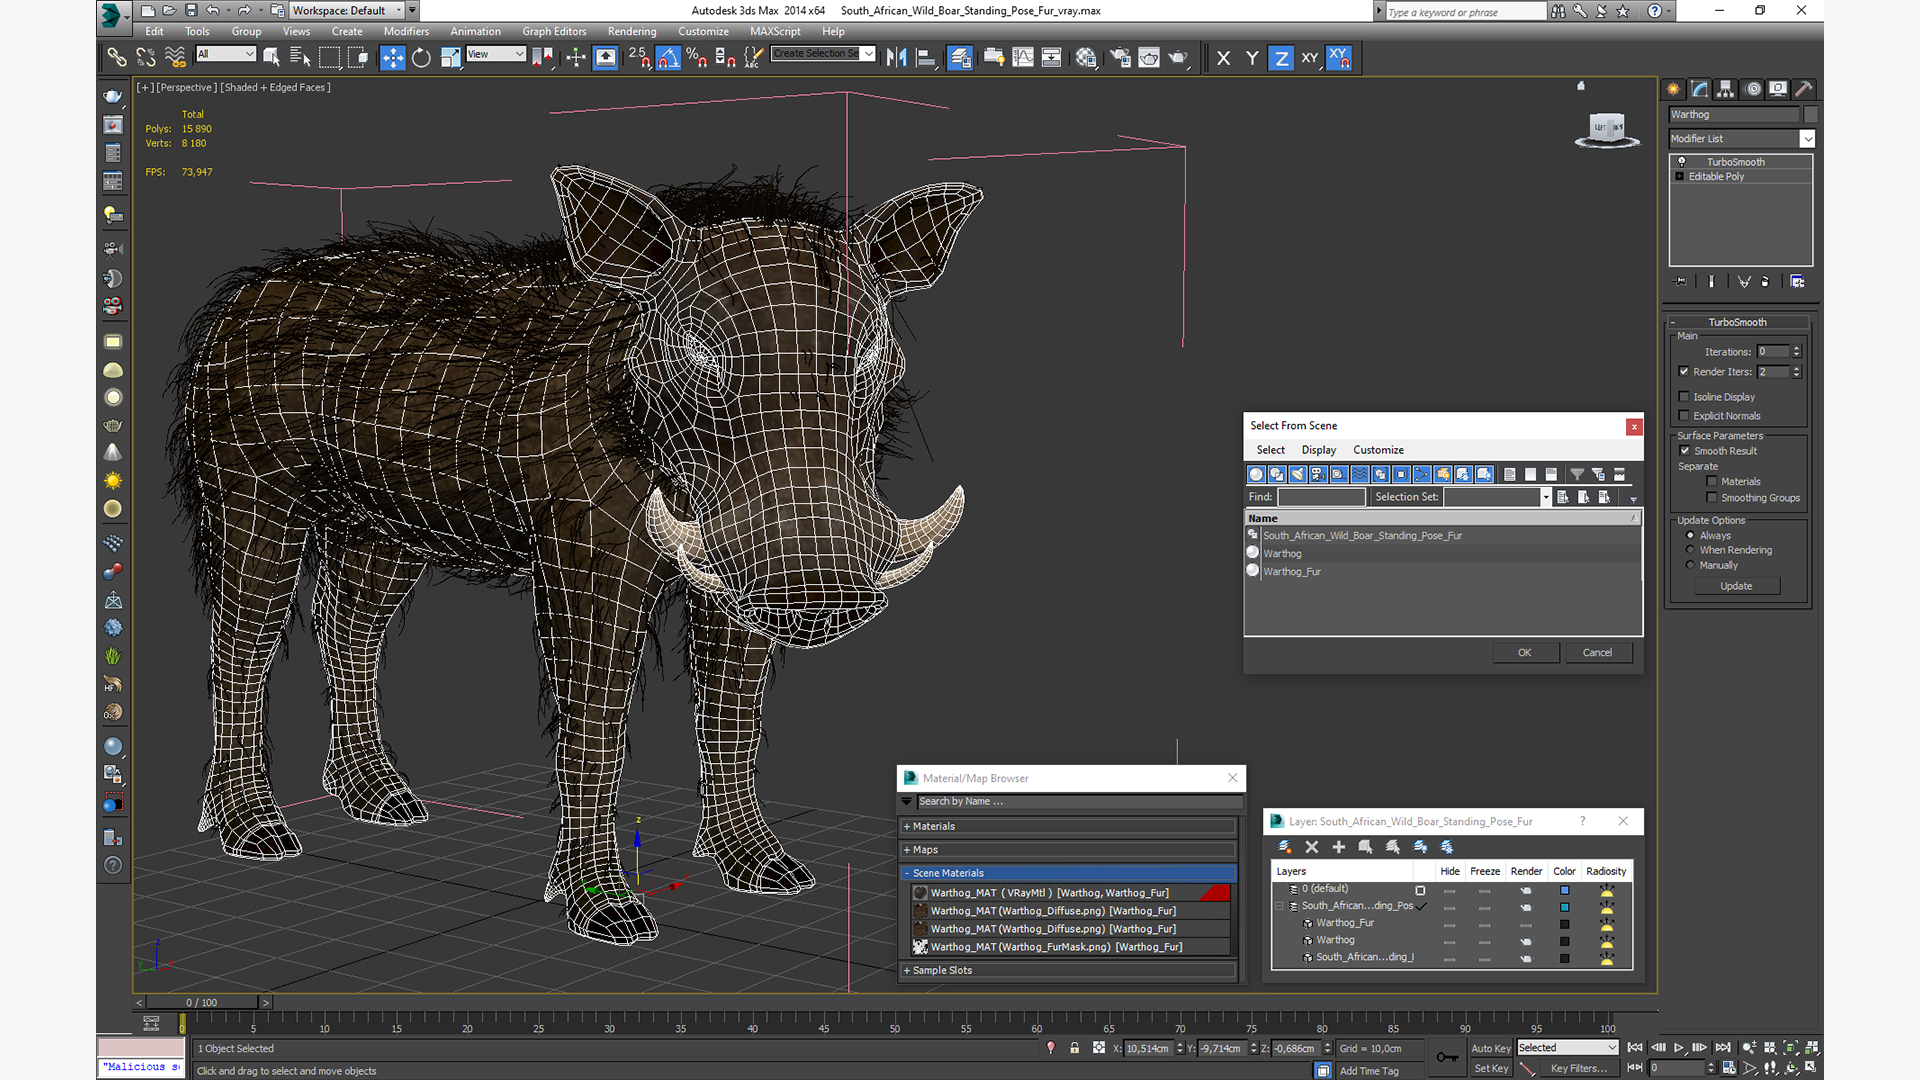
Task: Click the Set Key button
Action: click(1490, 1068)
